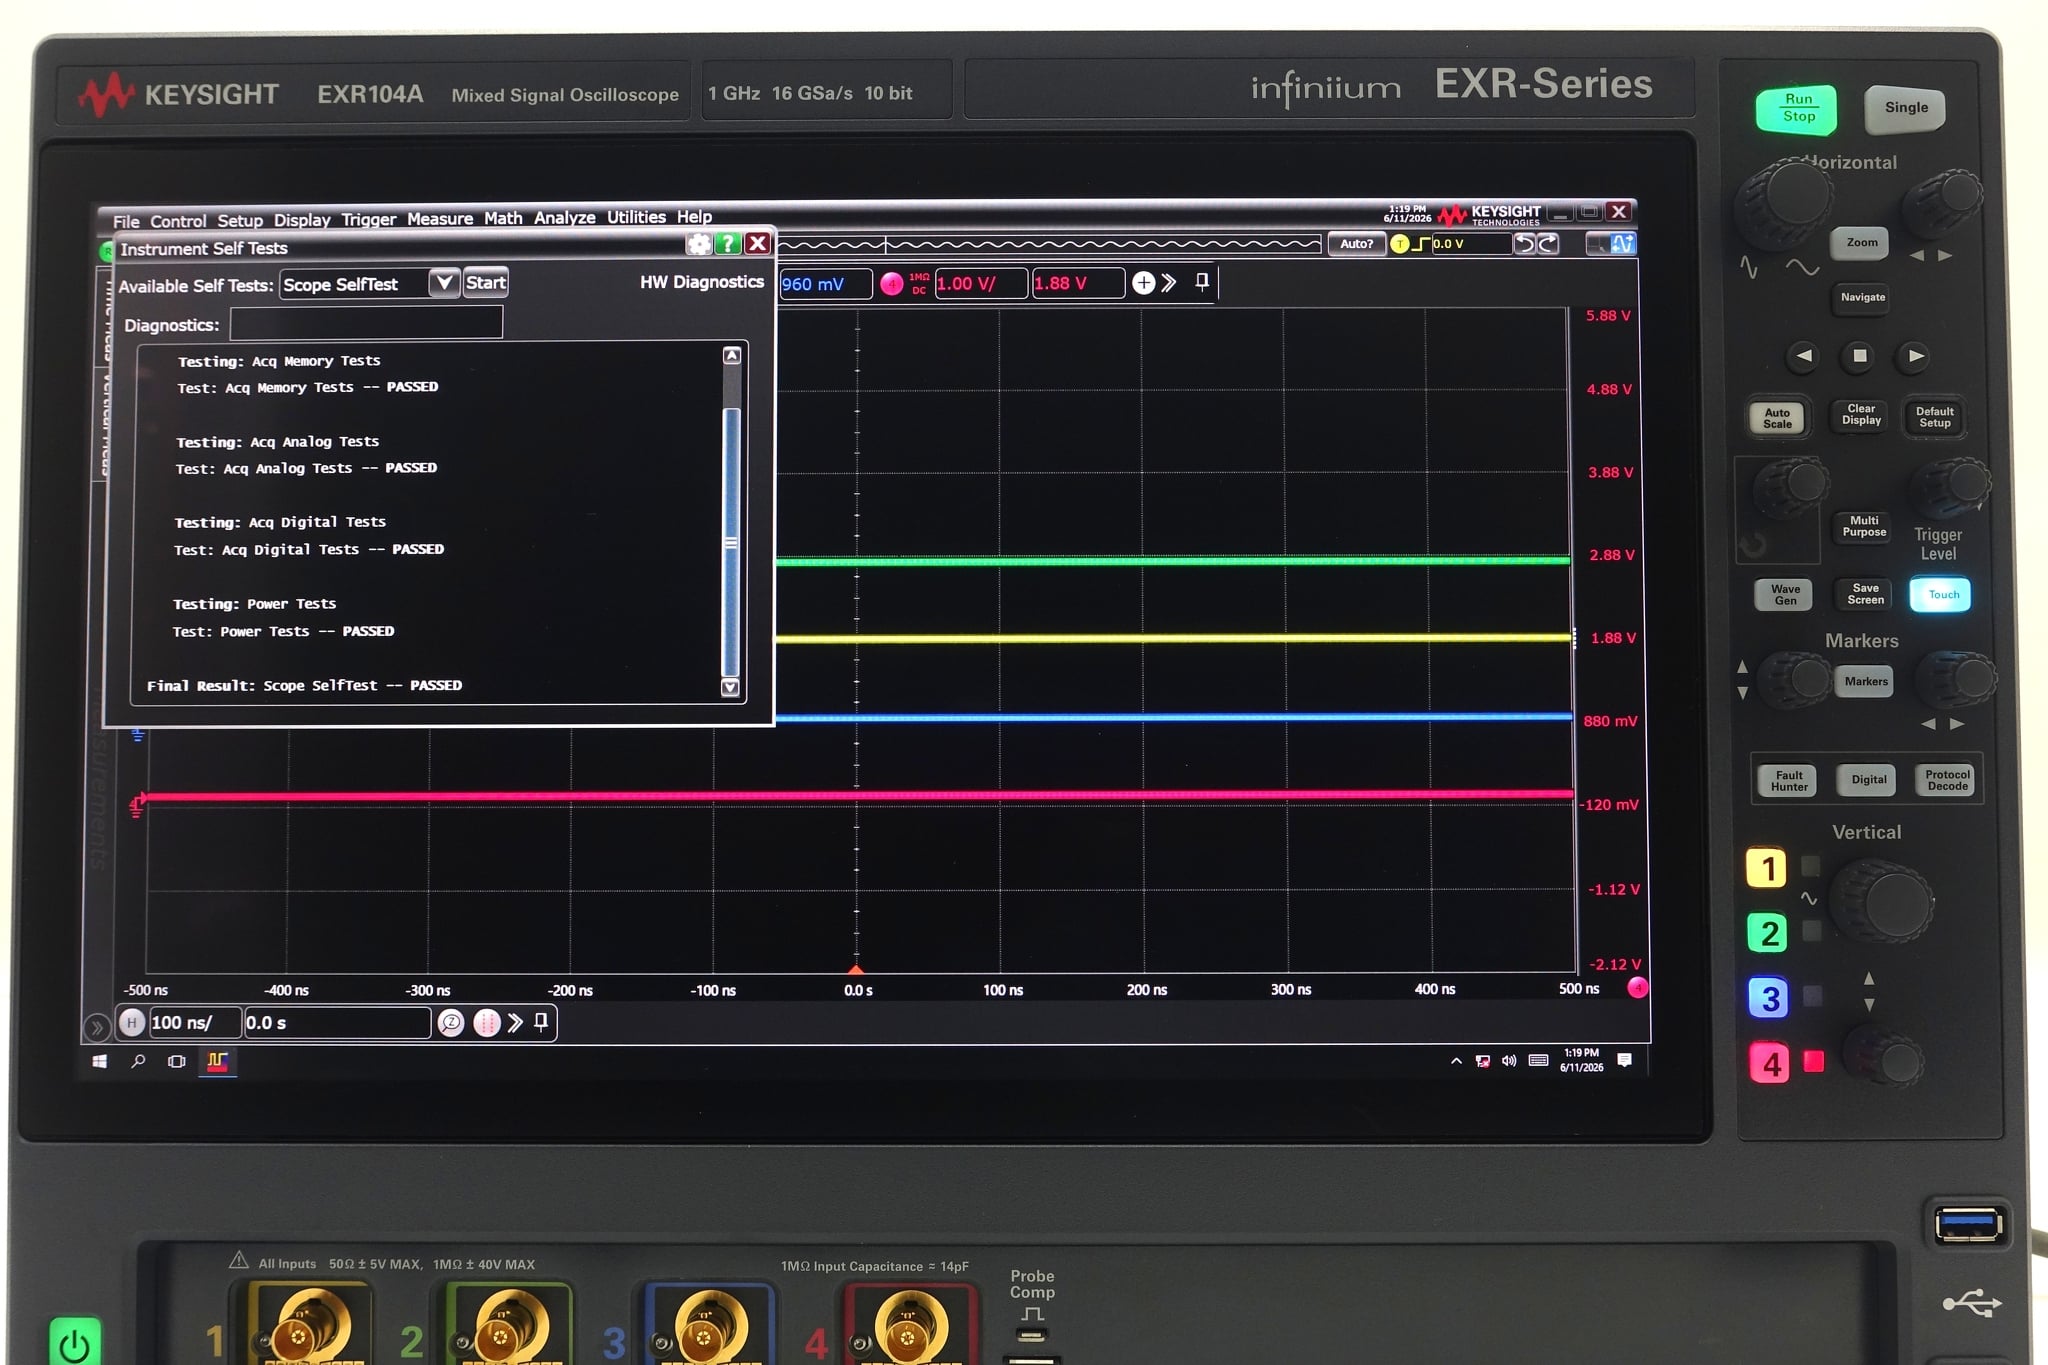Expand the Available Self Tests dropdown arrow

pos(444,283)
